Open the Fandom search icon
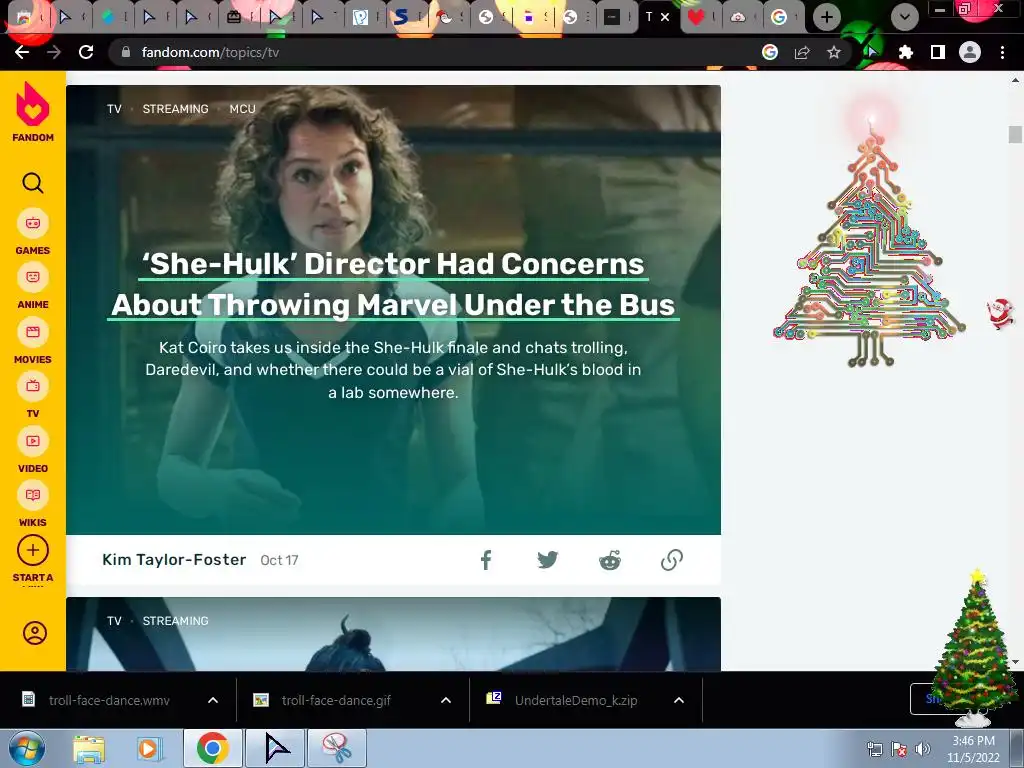The height and width of the screenshot is (768, 1024). [x=33, y=183]
